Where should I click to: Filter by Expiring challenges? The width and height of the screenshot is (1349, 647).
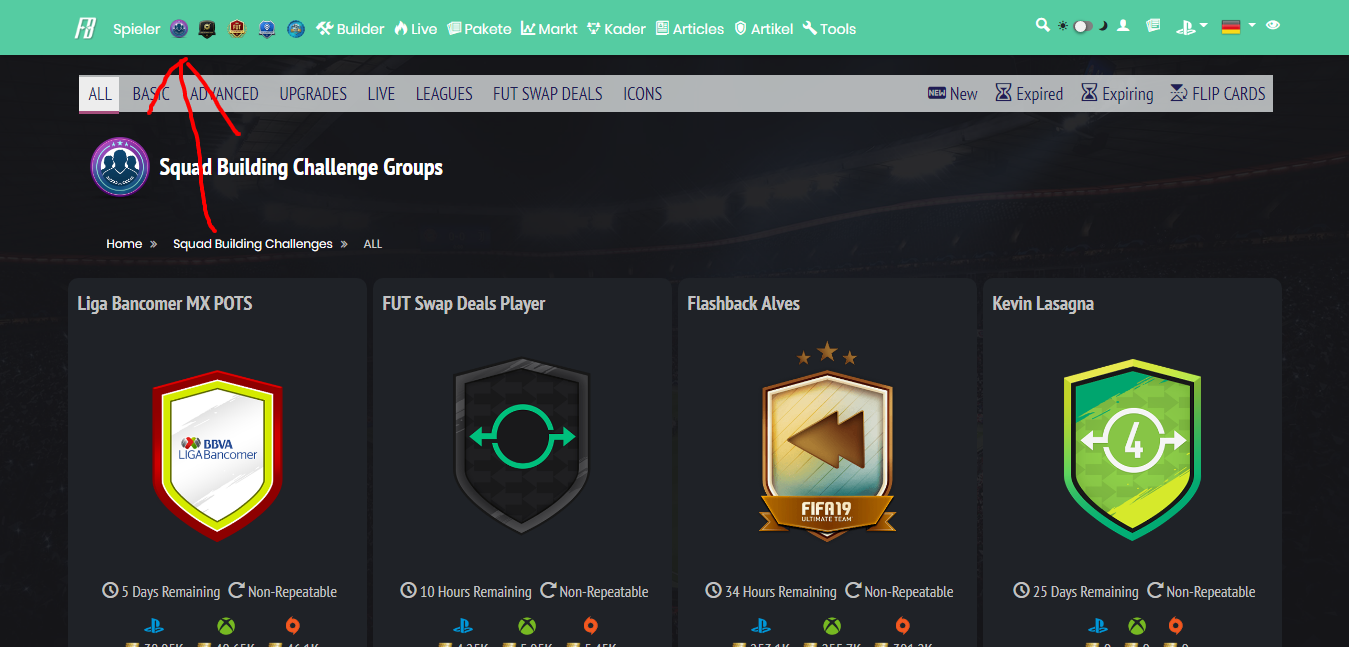(1117, 93)
